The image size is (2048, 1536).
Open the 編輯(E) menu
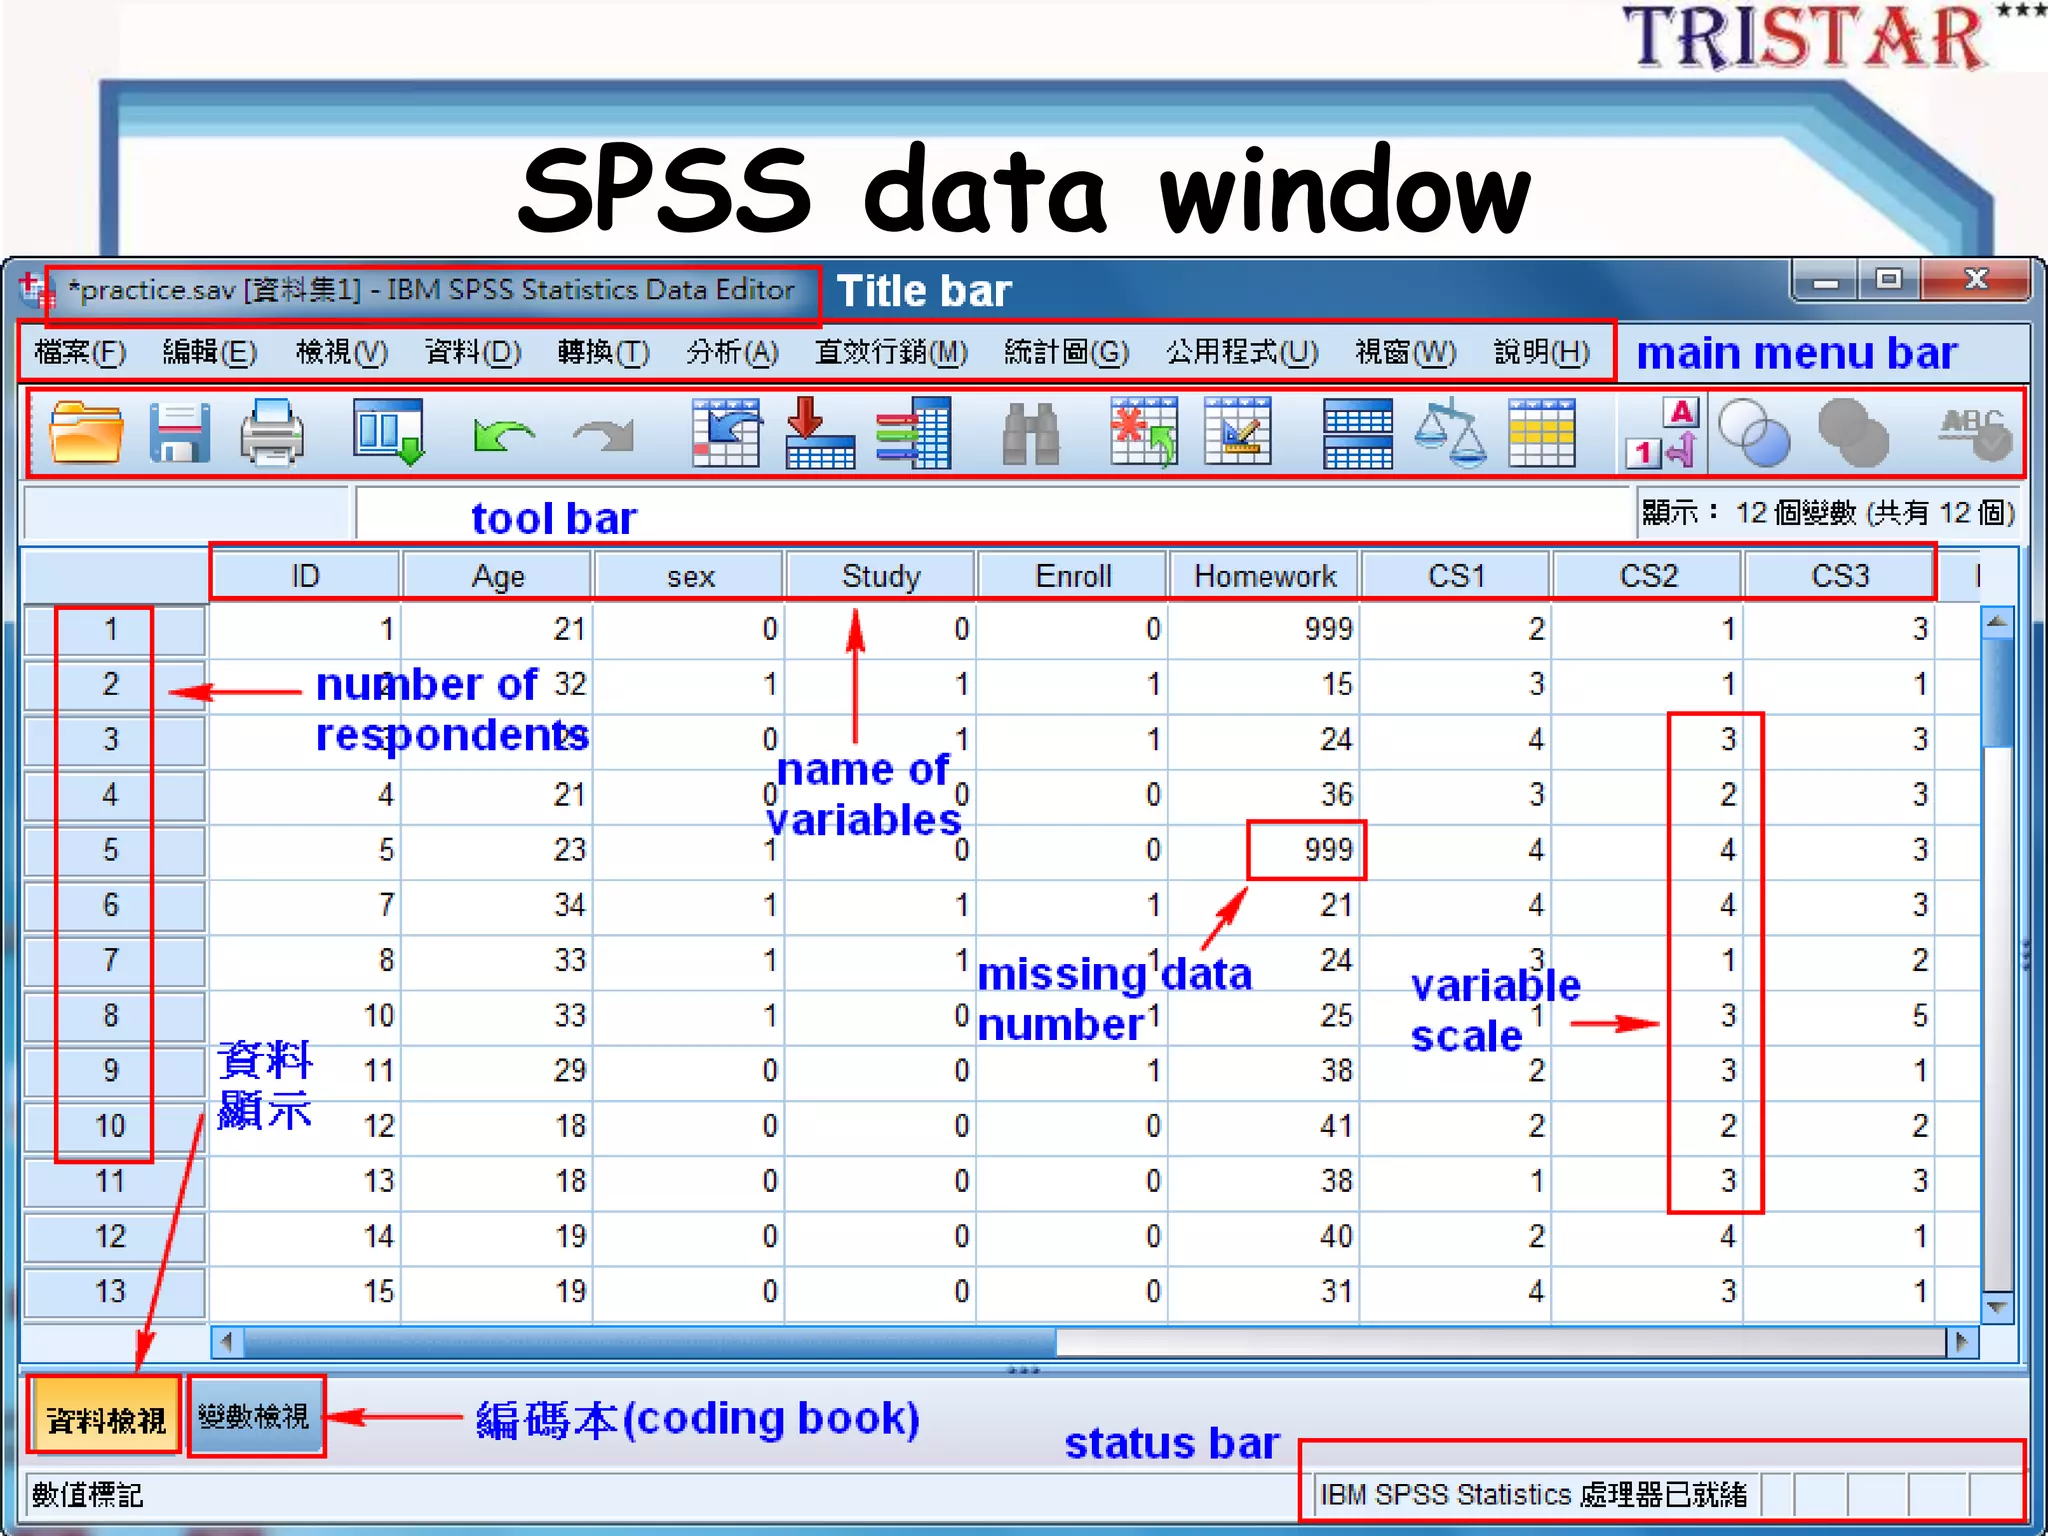coord(210,352)
